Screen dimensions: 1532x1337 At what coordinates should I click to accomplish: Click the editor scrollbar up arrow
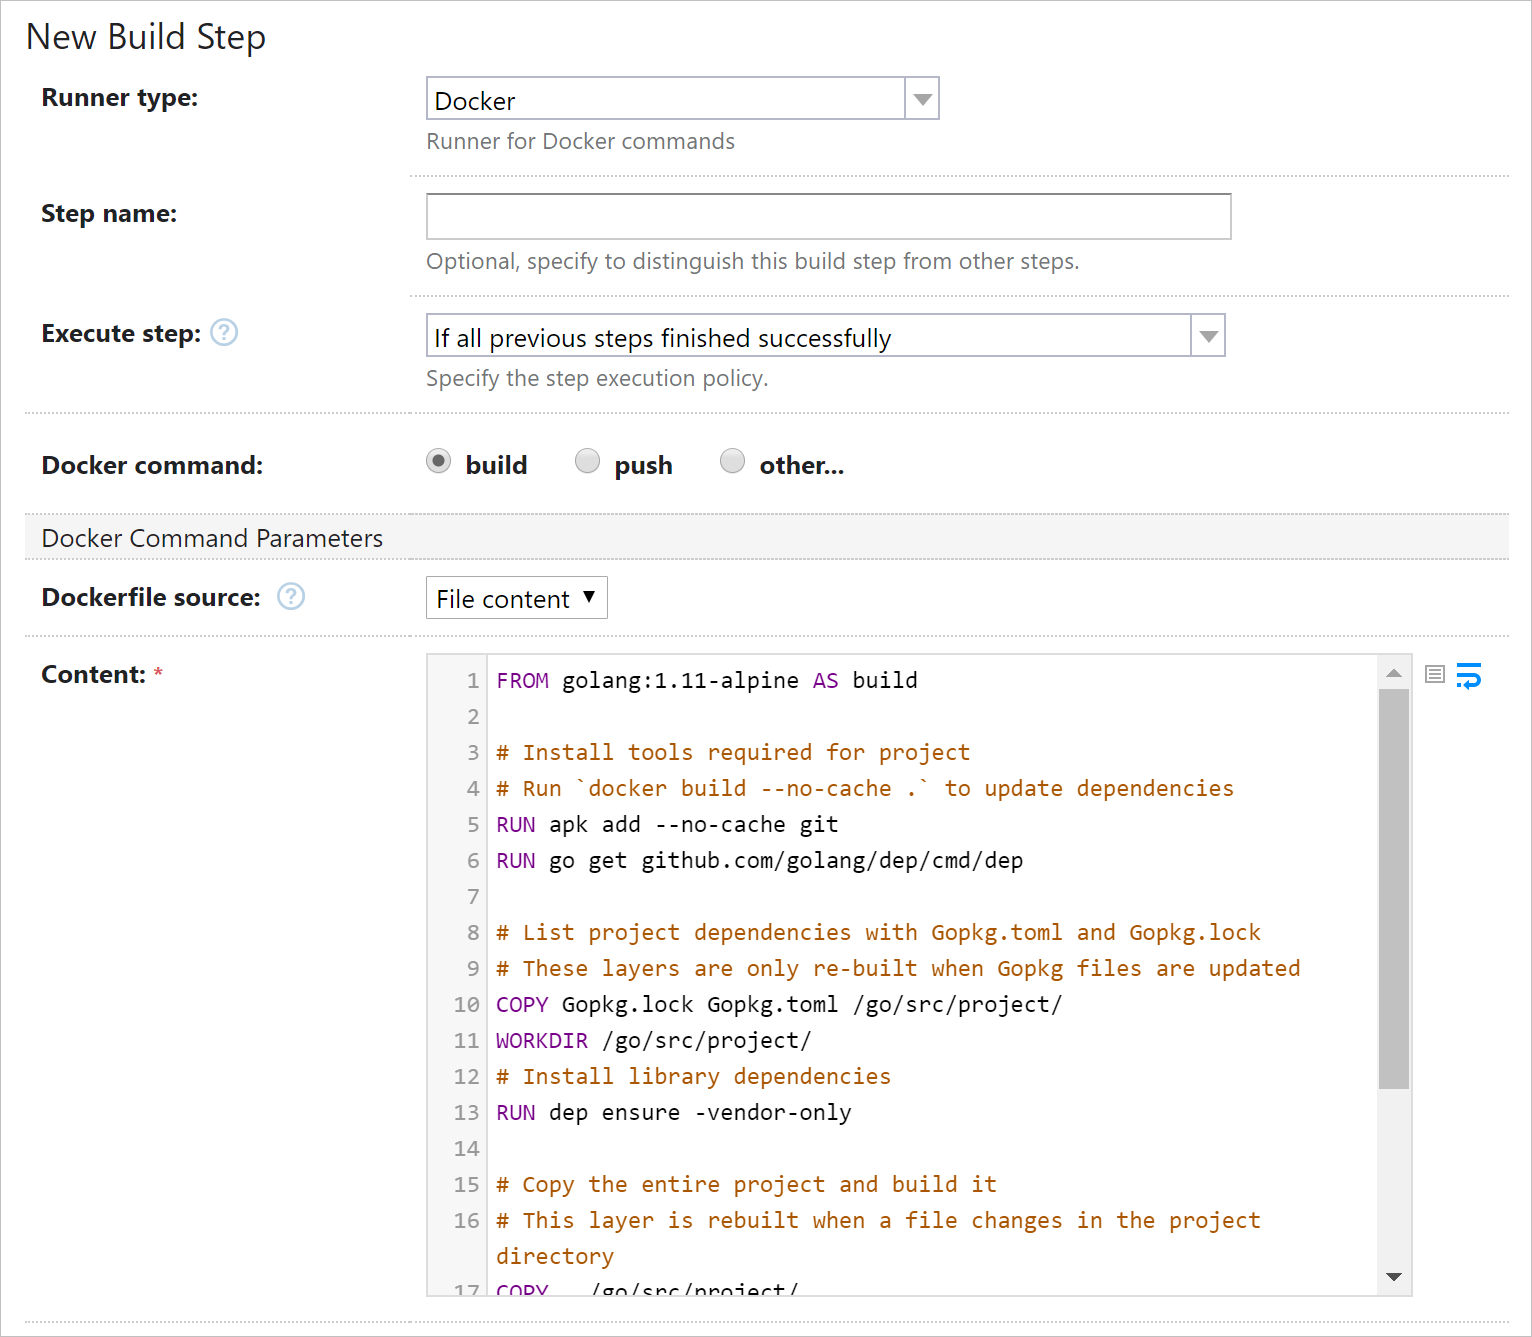tap(1393, 673)
